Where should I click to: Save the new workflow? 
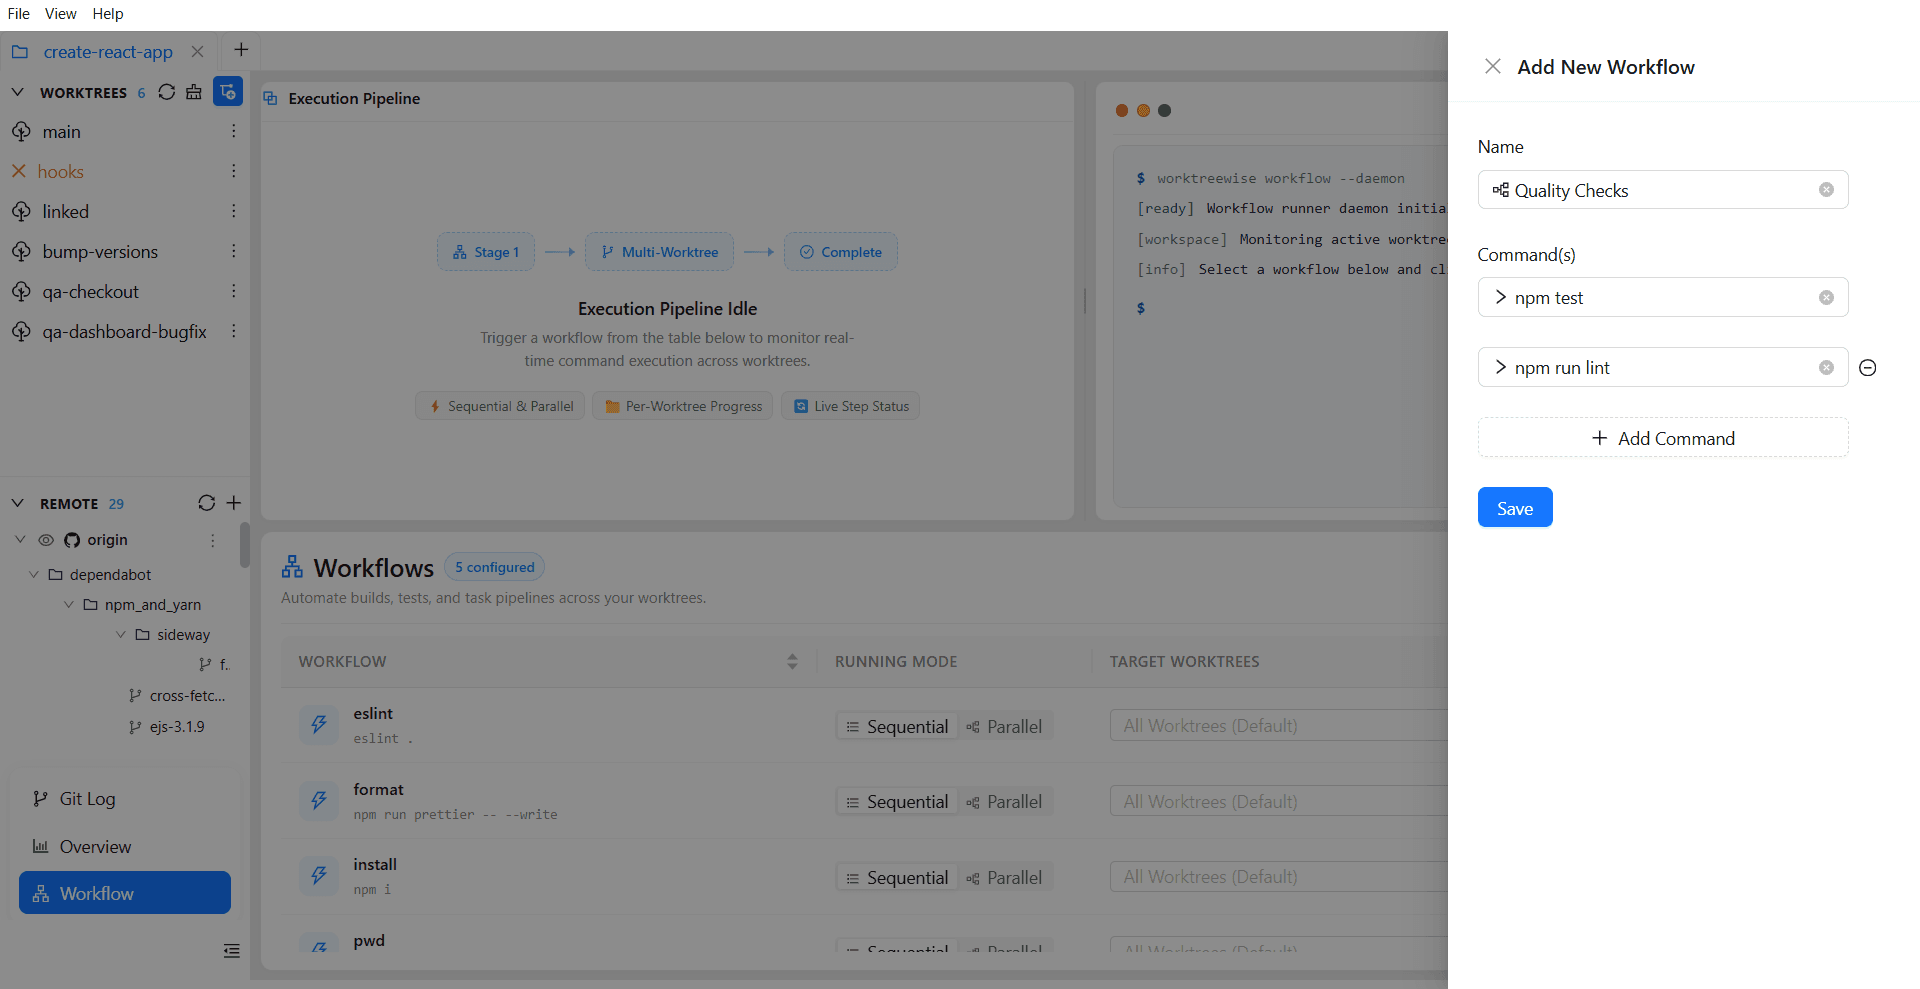pyautogui.click(x=1515, y=508)
